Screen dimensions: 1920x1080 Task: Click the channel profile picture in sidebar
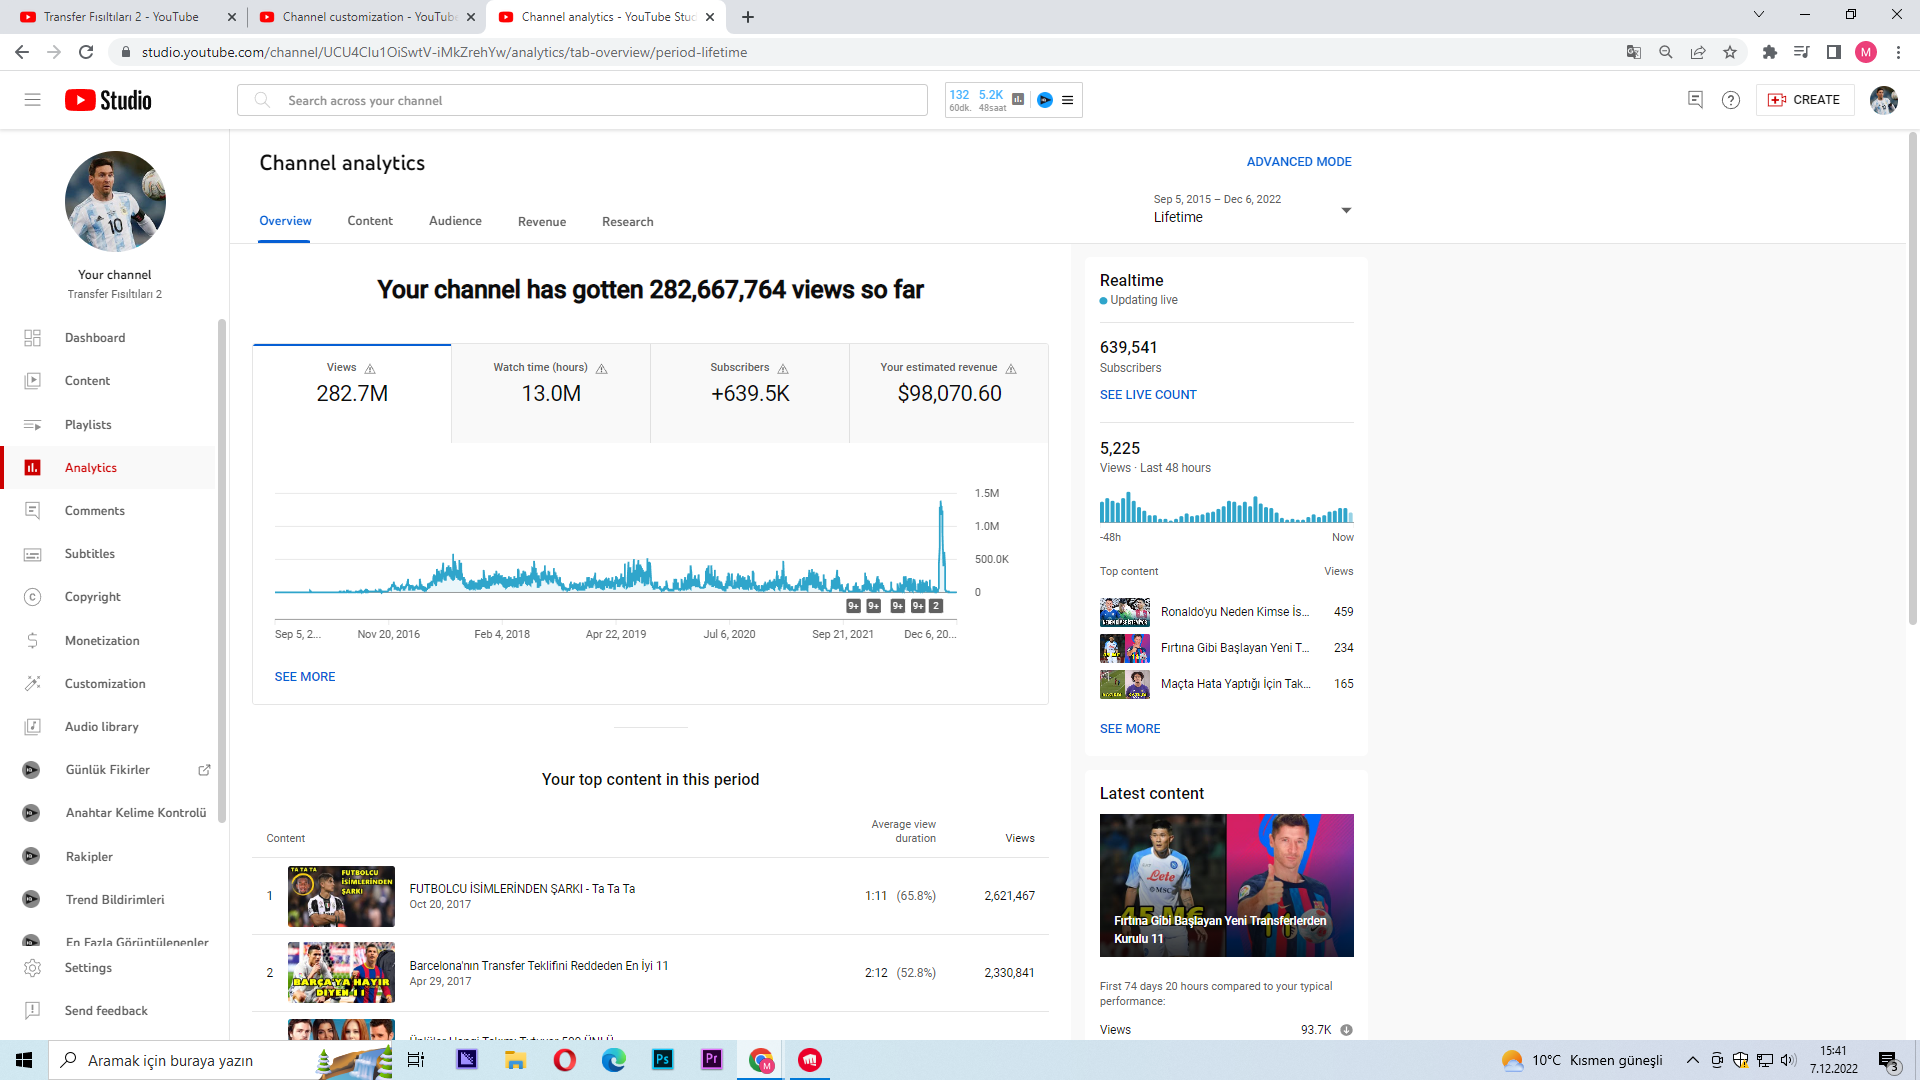(115, 201)
